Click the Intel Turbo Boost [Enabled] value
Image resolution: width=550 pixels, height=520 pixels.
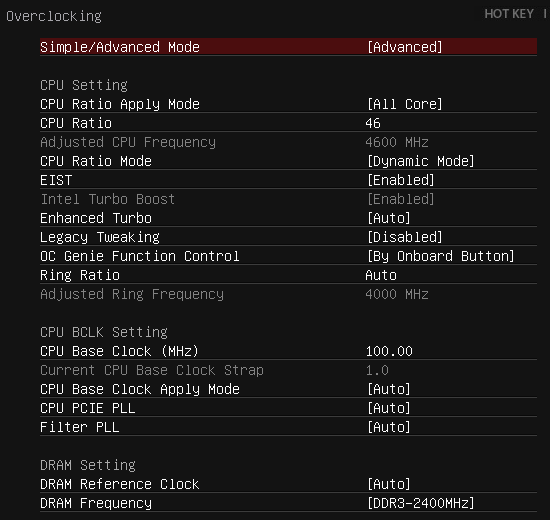click(401, 199)
